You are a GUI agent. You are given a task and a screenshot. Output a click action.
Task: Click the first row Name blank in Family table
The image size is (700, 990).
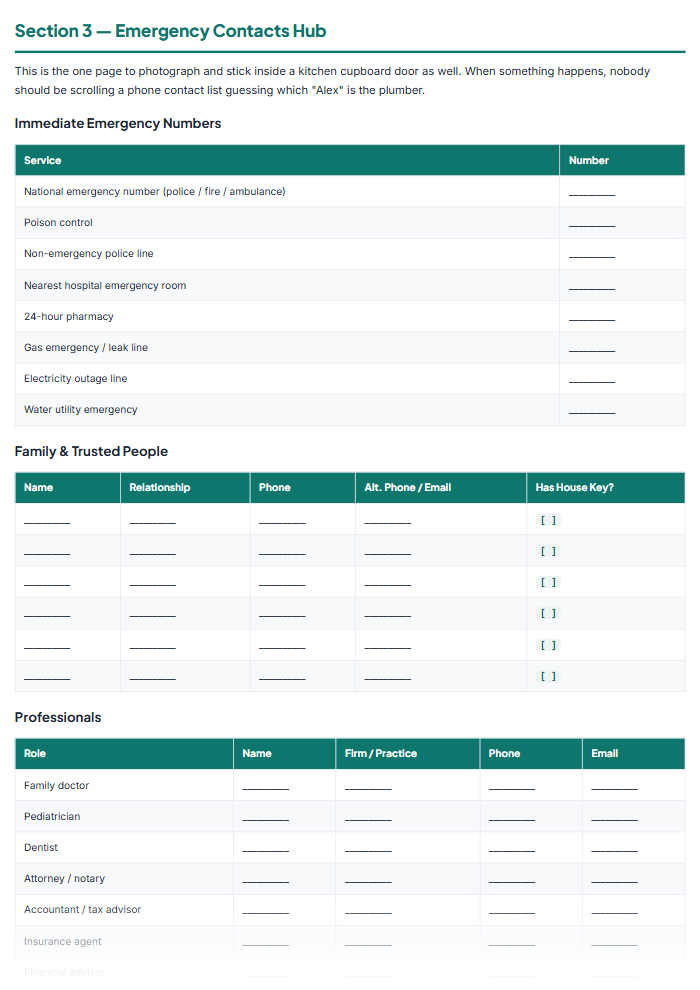click(47, 521)
